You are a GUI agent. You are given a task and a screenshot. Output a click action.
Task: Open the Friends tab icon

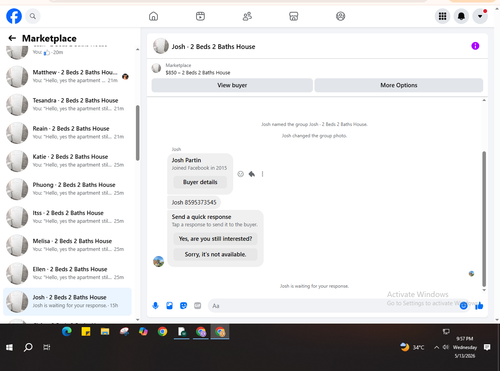click(x=247, y=16)
